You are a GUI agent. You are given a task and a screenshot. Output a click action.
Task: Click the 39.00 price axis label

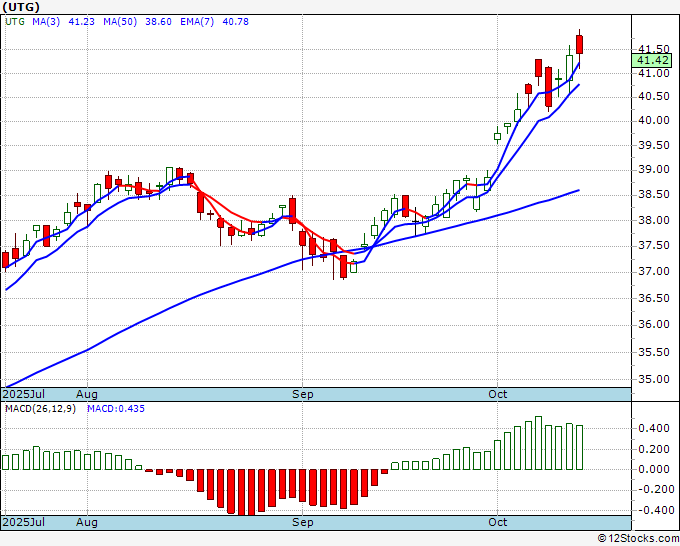click(654, 170)
